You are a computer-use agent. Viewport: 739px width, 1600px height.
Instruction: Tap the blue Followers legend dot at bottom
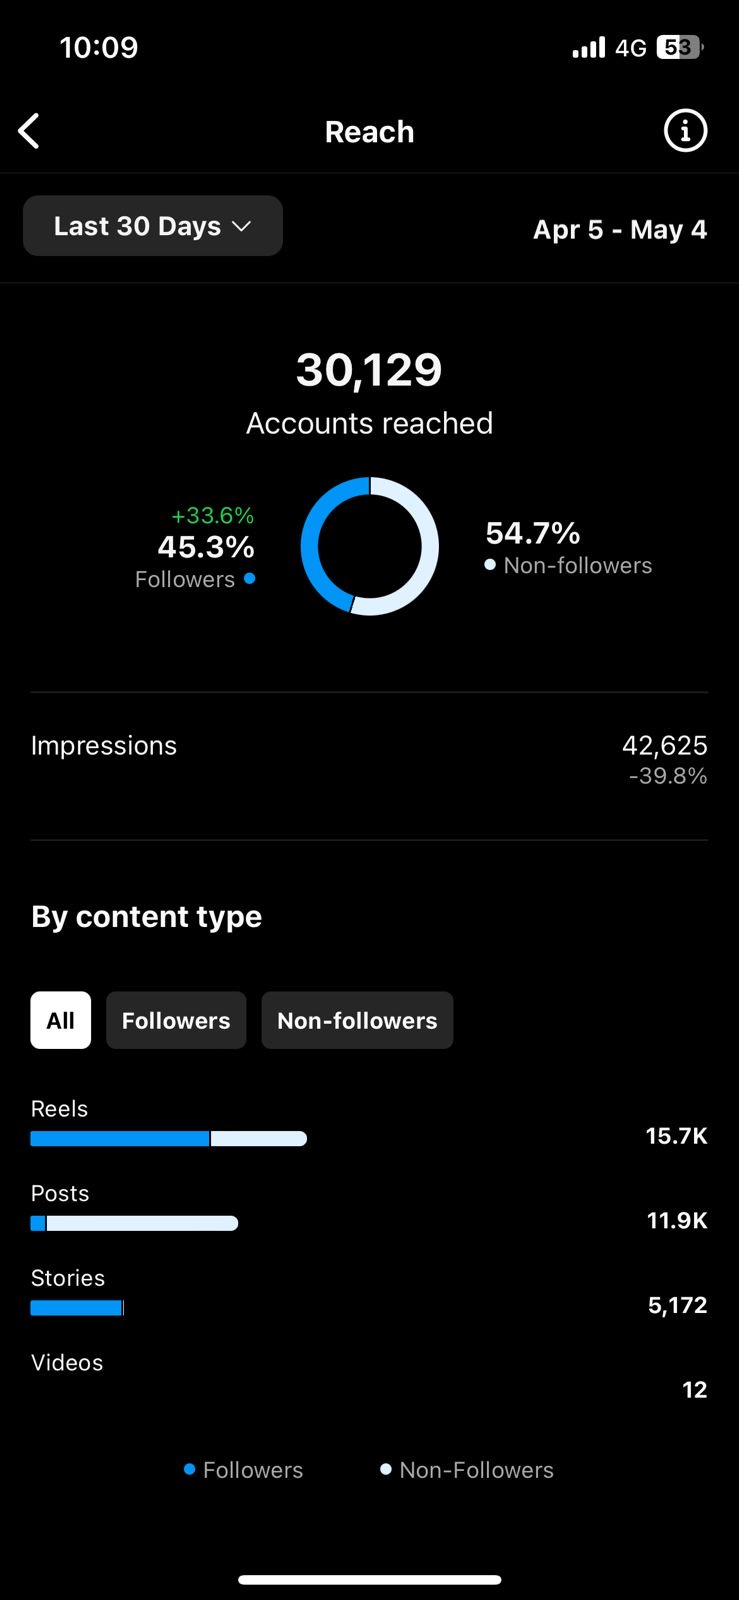click(189, 1469)
